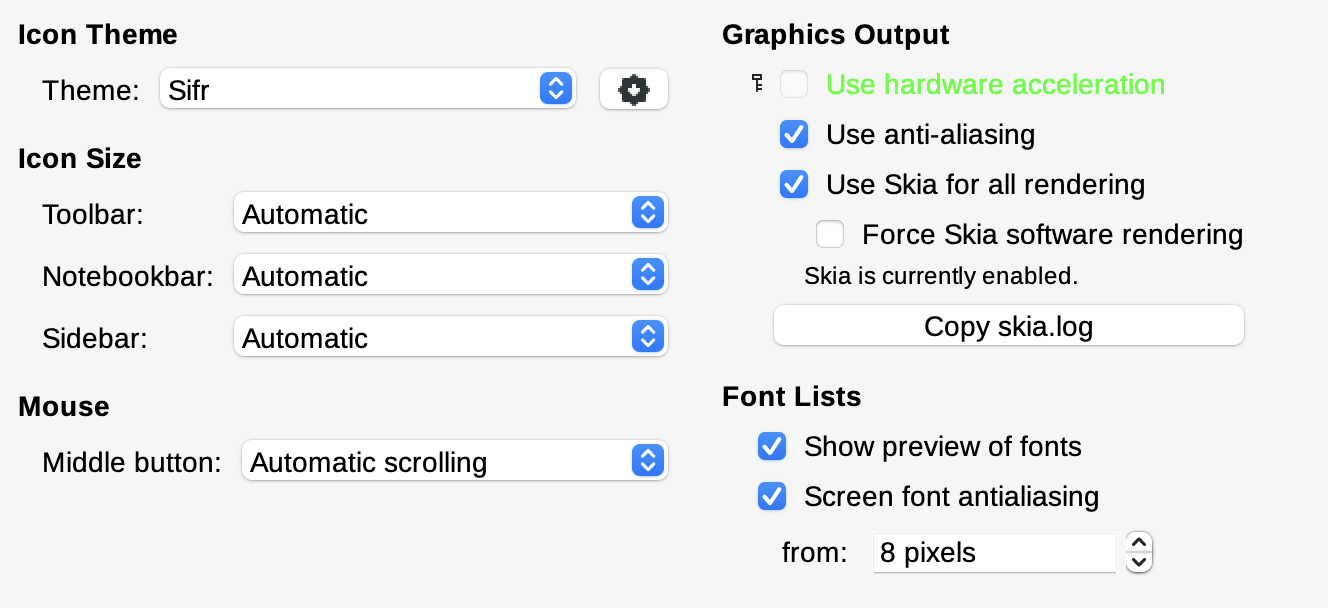Disable Use anti-aliasing checkbox

[x=794, y=134]
